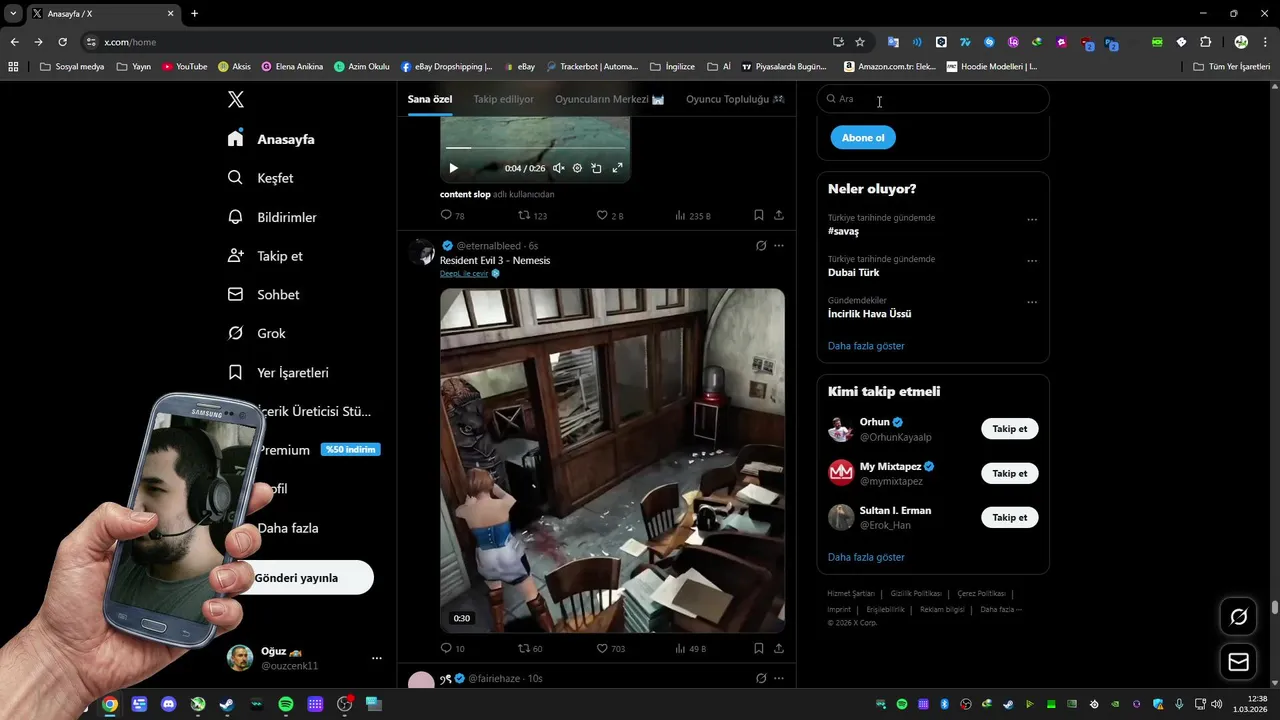Bookmark the Resident Evil post
This screenshot has height=720, width=1280.
[759, 648]
